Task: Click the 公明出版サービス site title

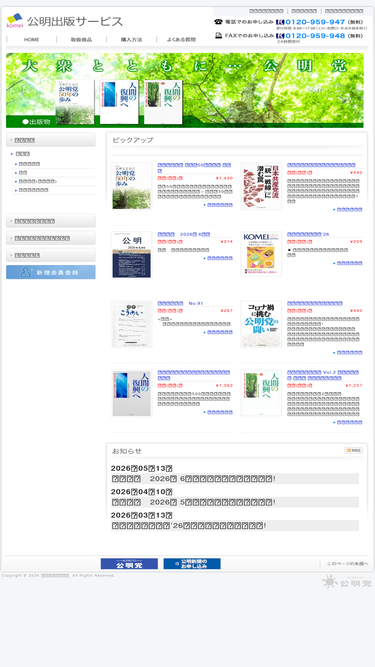Action: 75,21
